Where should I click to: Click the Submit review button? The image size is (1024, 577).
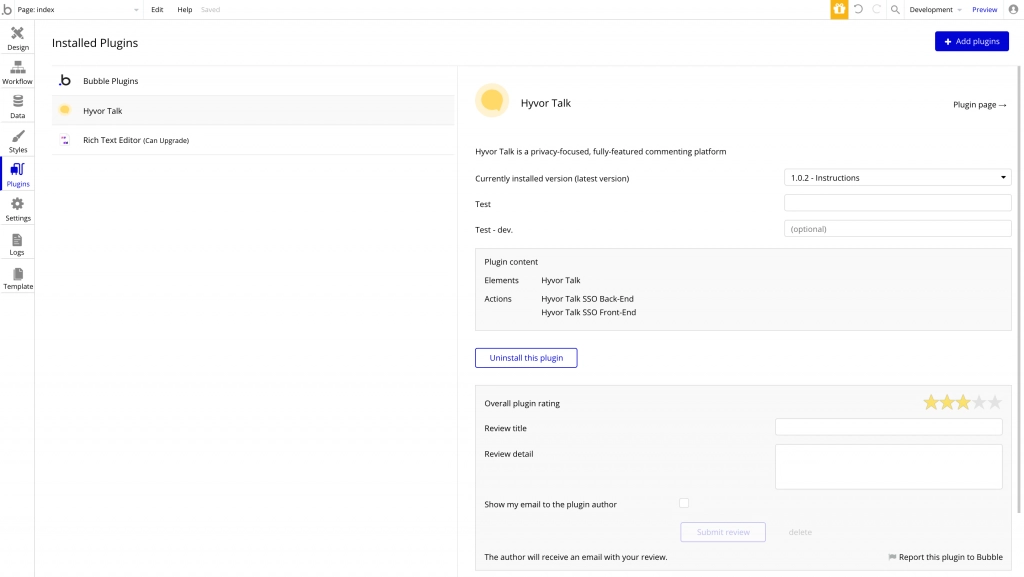[x=723, y=532]
